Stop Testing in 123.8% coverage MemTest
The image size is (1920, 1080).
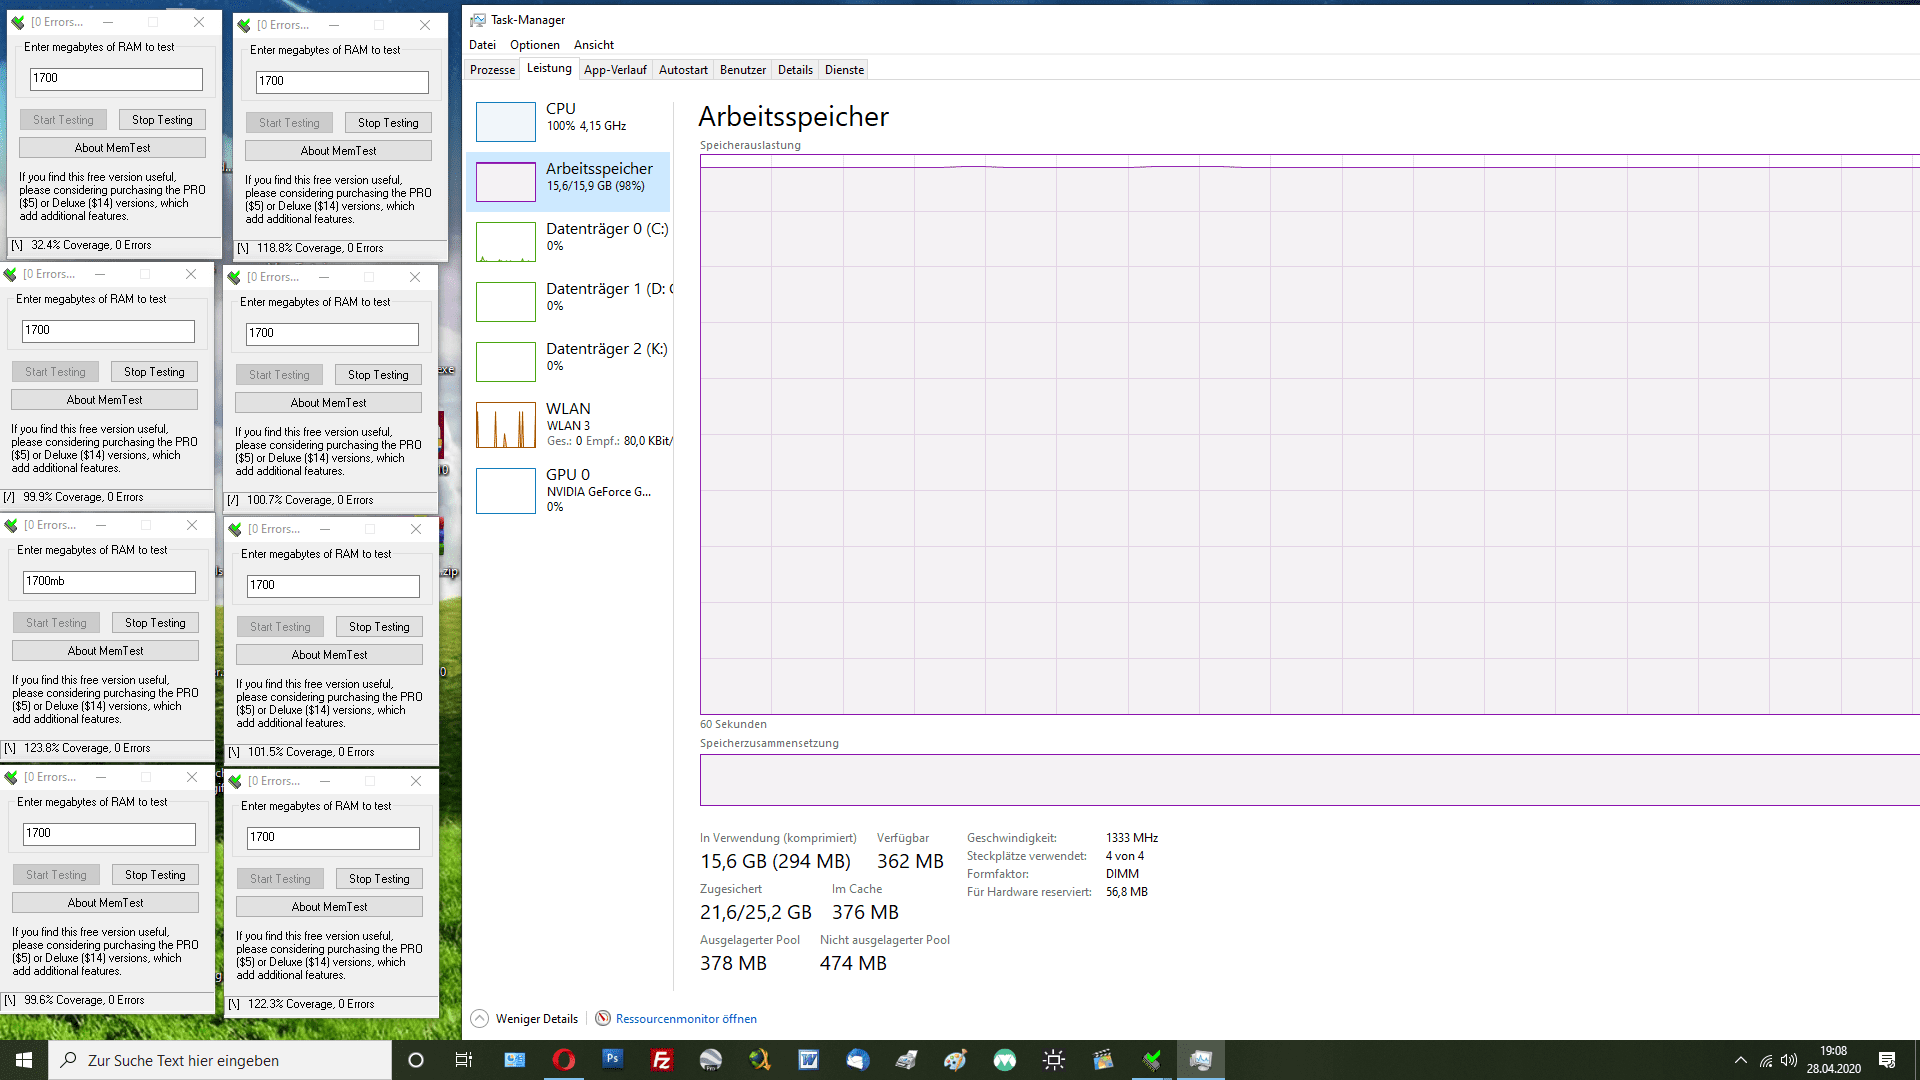(x=155, y=623)
